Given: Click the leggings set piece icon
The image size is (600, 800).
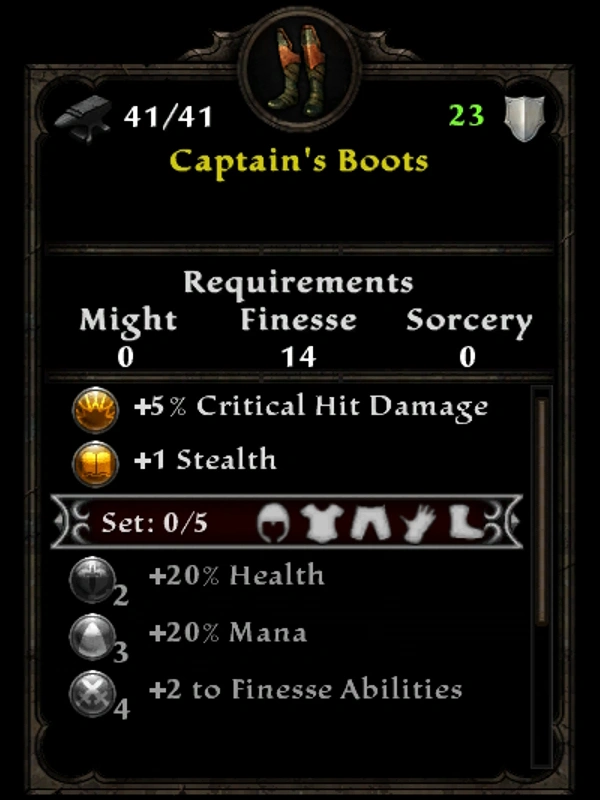Looking at the screenshot, I should click(371, 523).
